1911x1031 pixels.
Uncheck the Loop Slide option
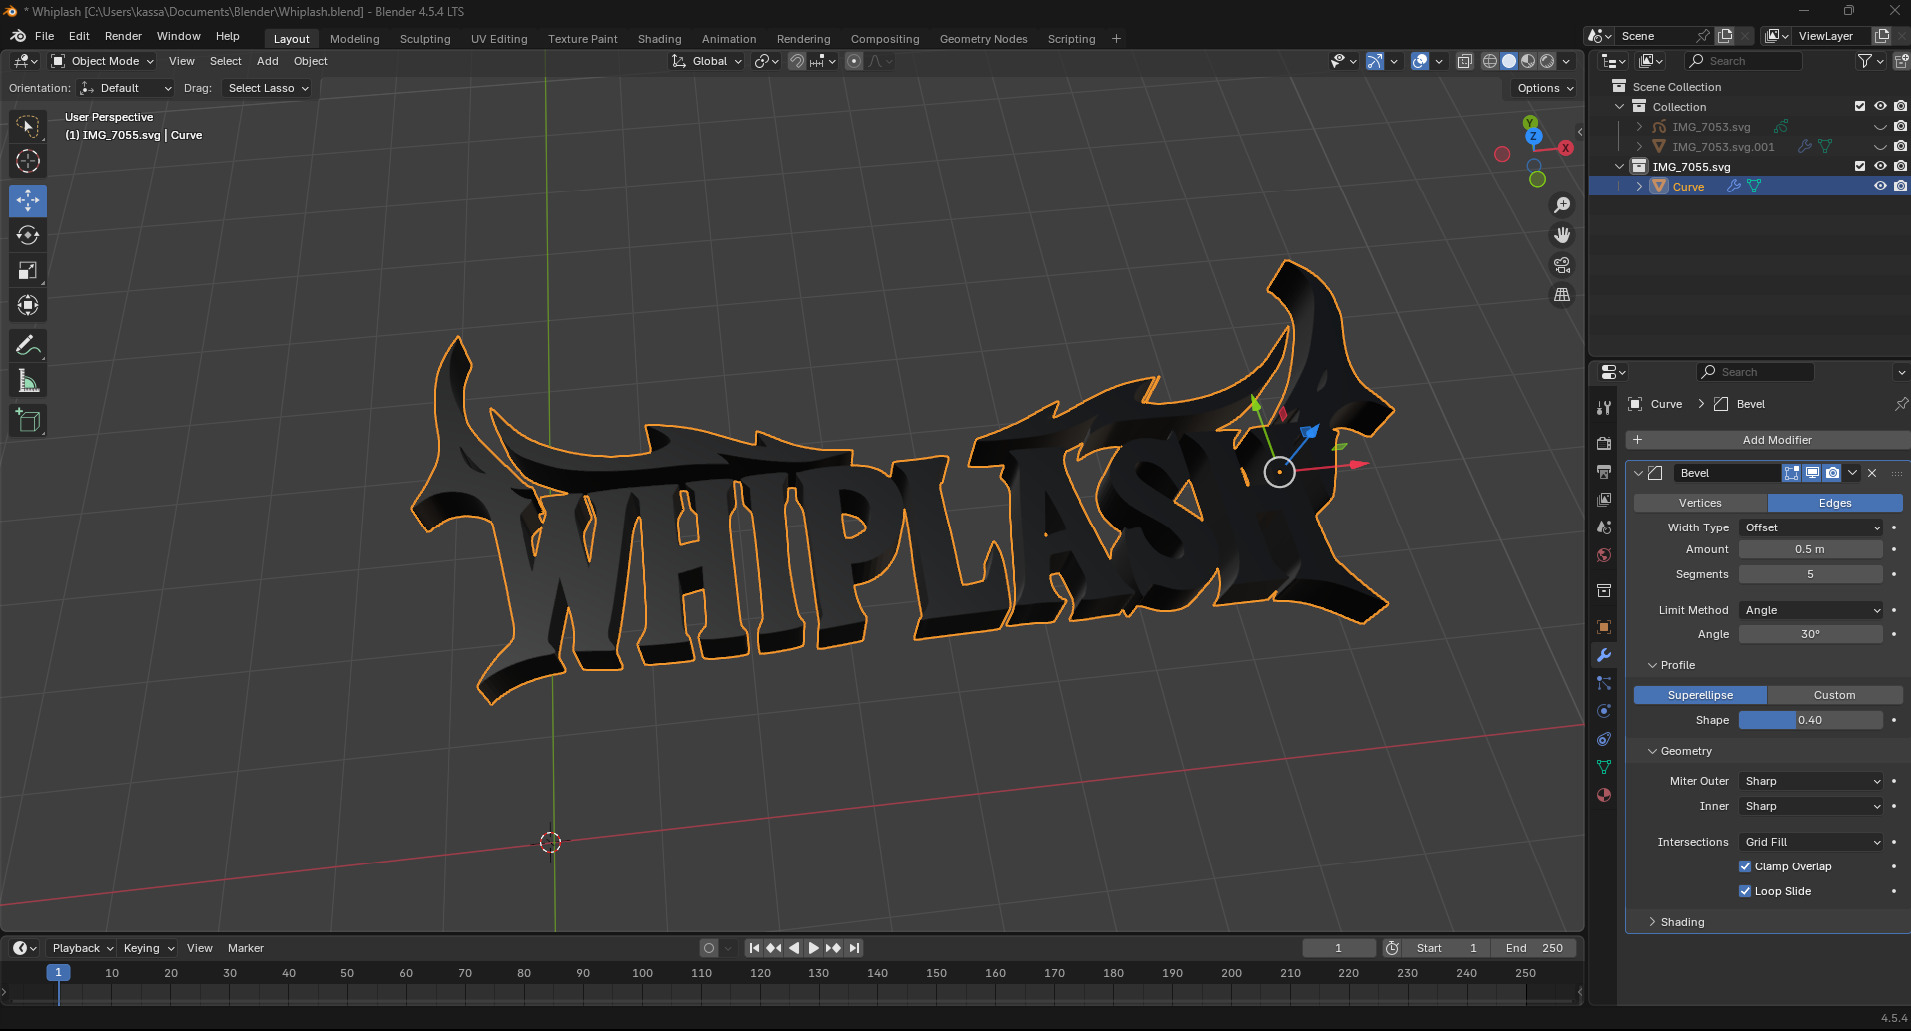(x=1745, y=891)
